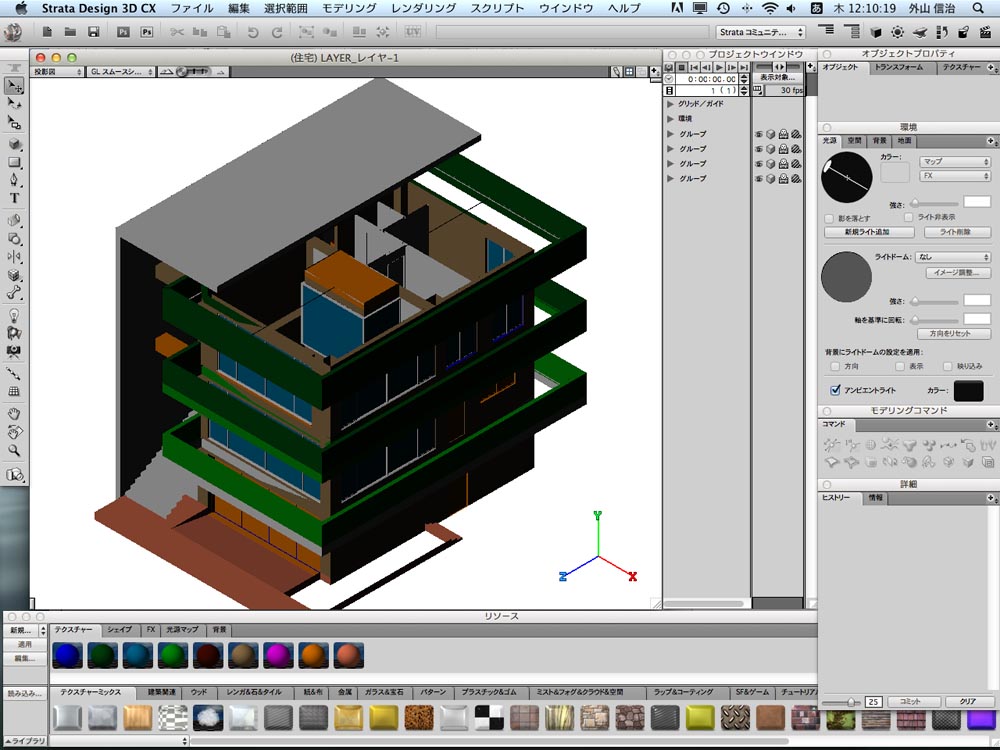Enable the 影を落とす checkbox
The width and height of the screenshot is (1000, 750).
829,218
